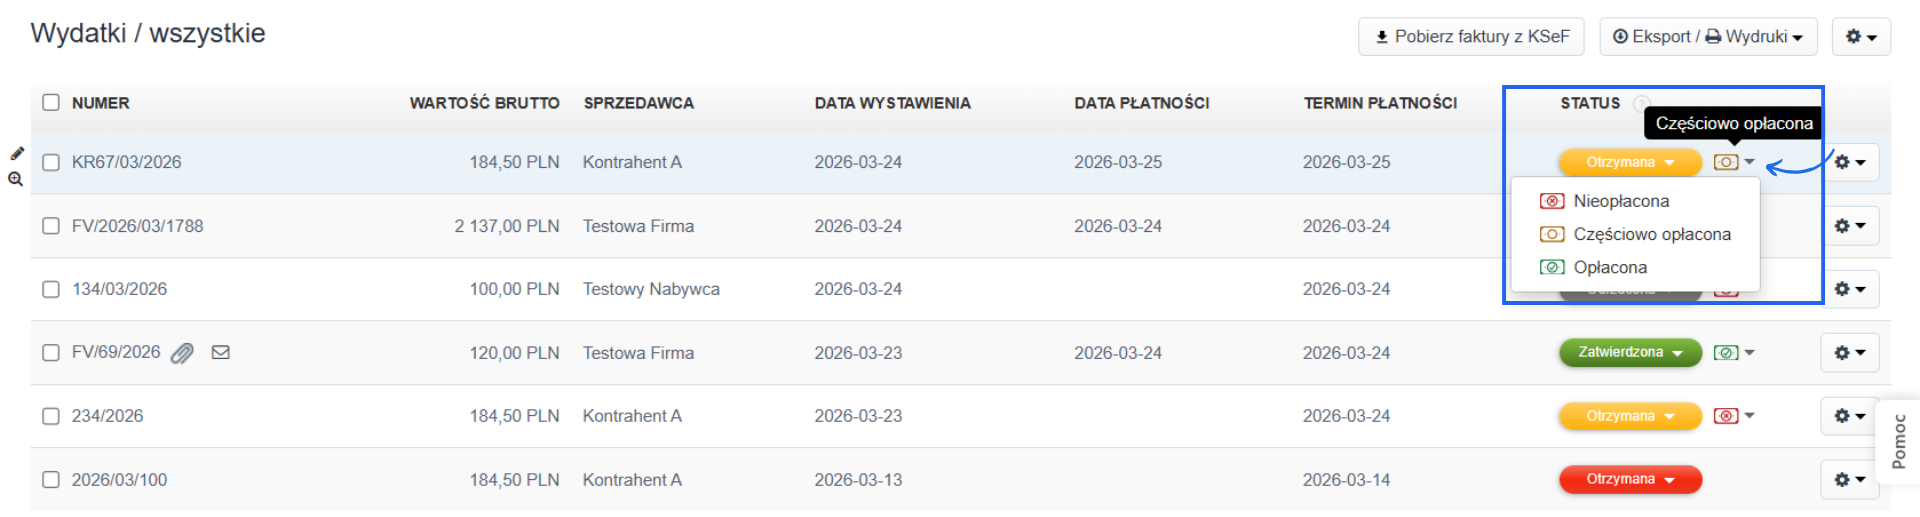Screen dimensions: 1920x517
Task: Open the red Otrzymana dropdown for 2026/03/100
Action: click(x=1630, y=480)
